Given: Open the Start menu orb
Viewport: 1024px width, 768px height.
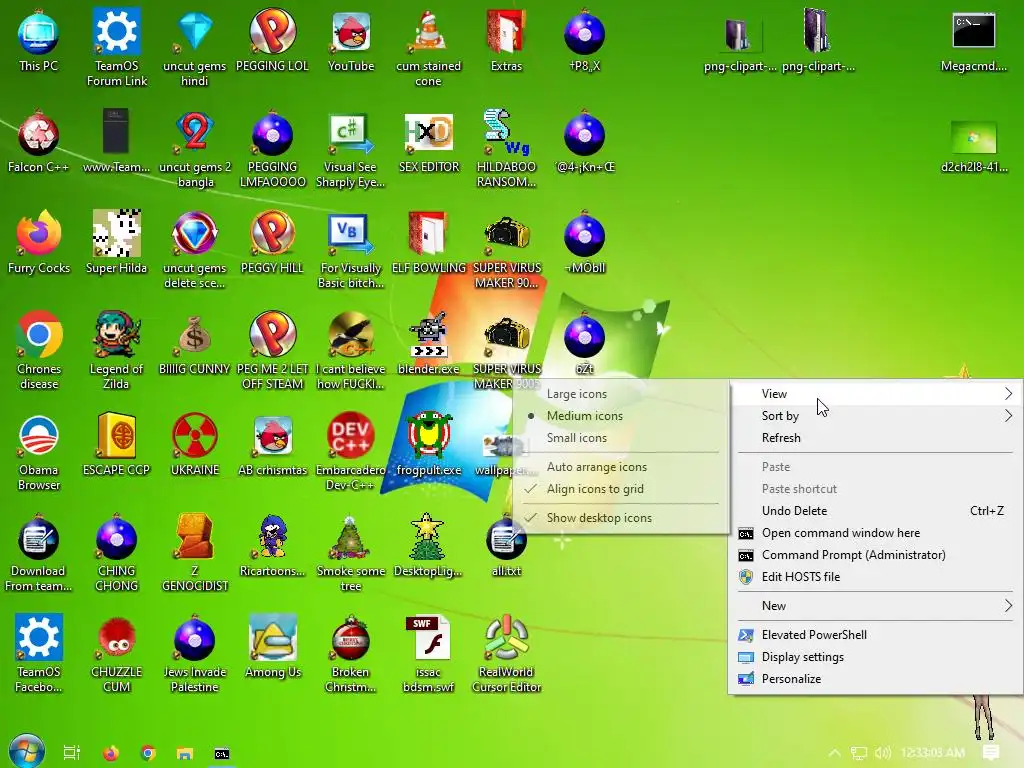Looking at the screenshot, I should click(x=27, y=751).
